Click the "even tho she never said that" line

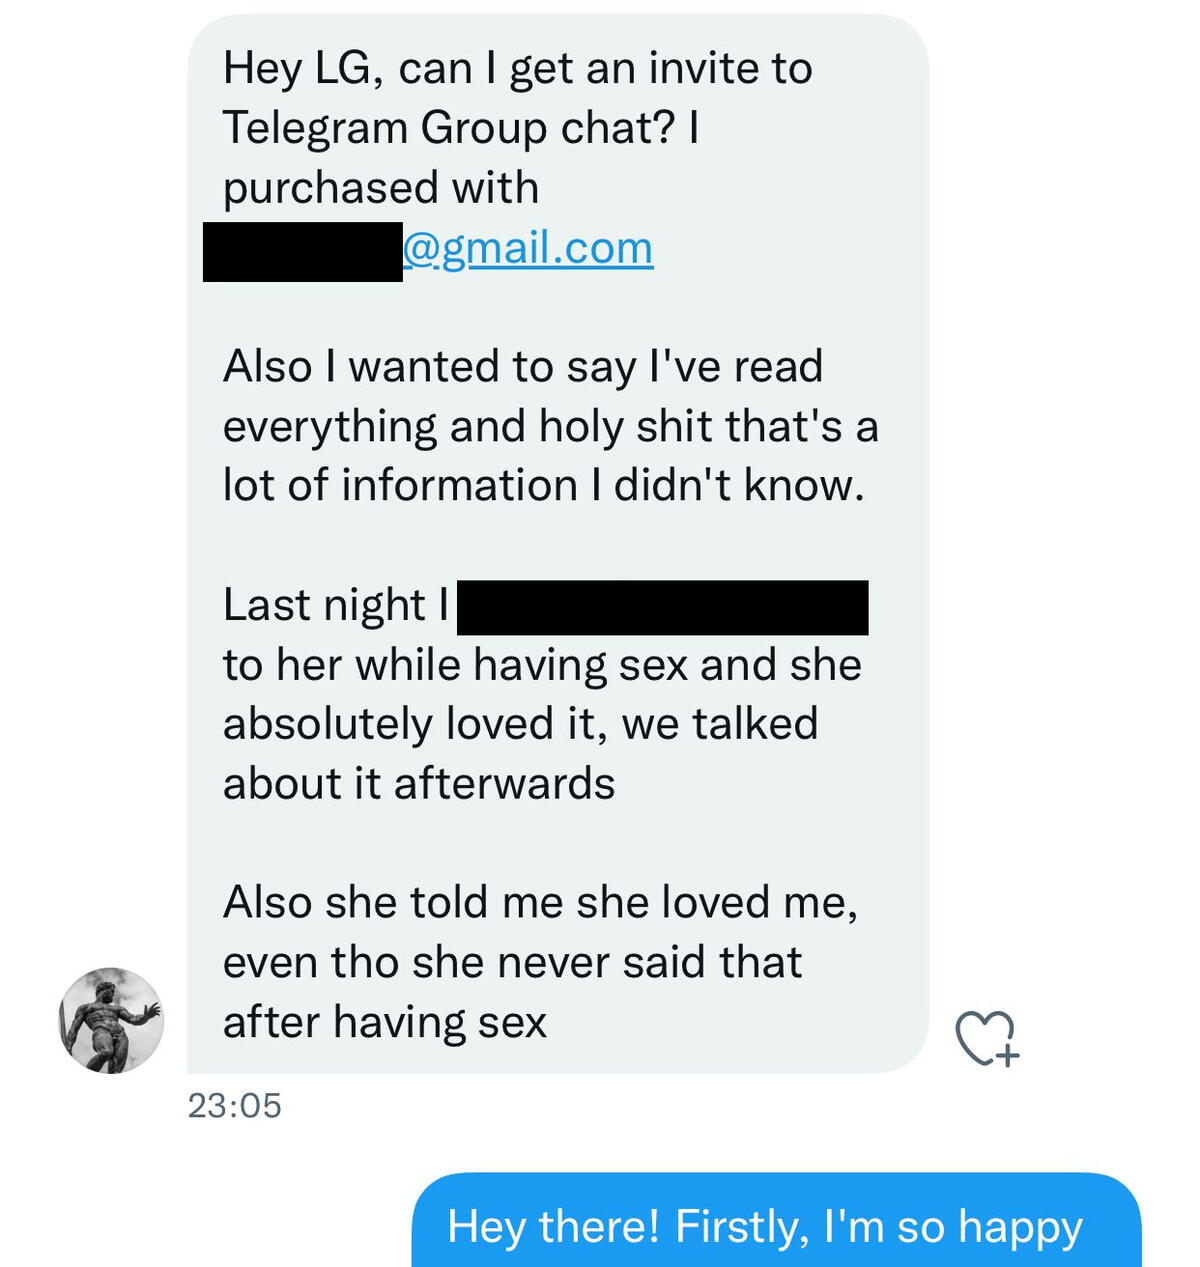(512, 962)
